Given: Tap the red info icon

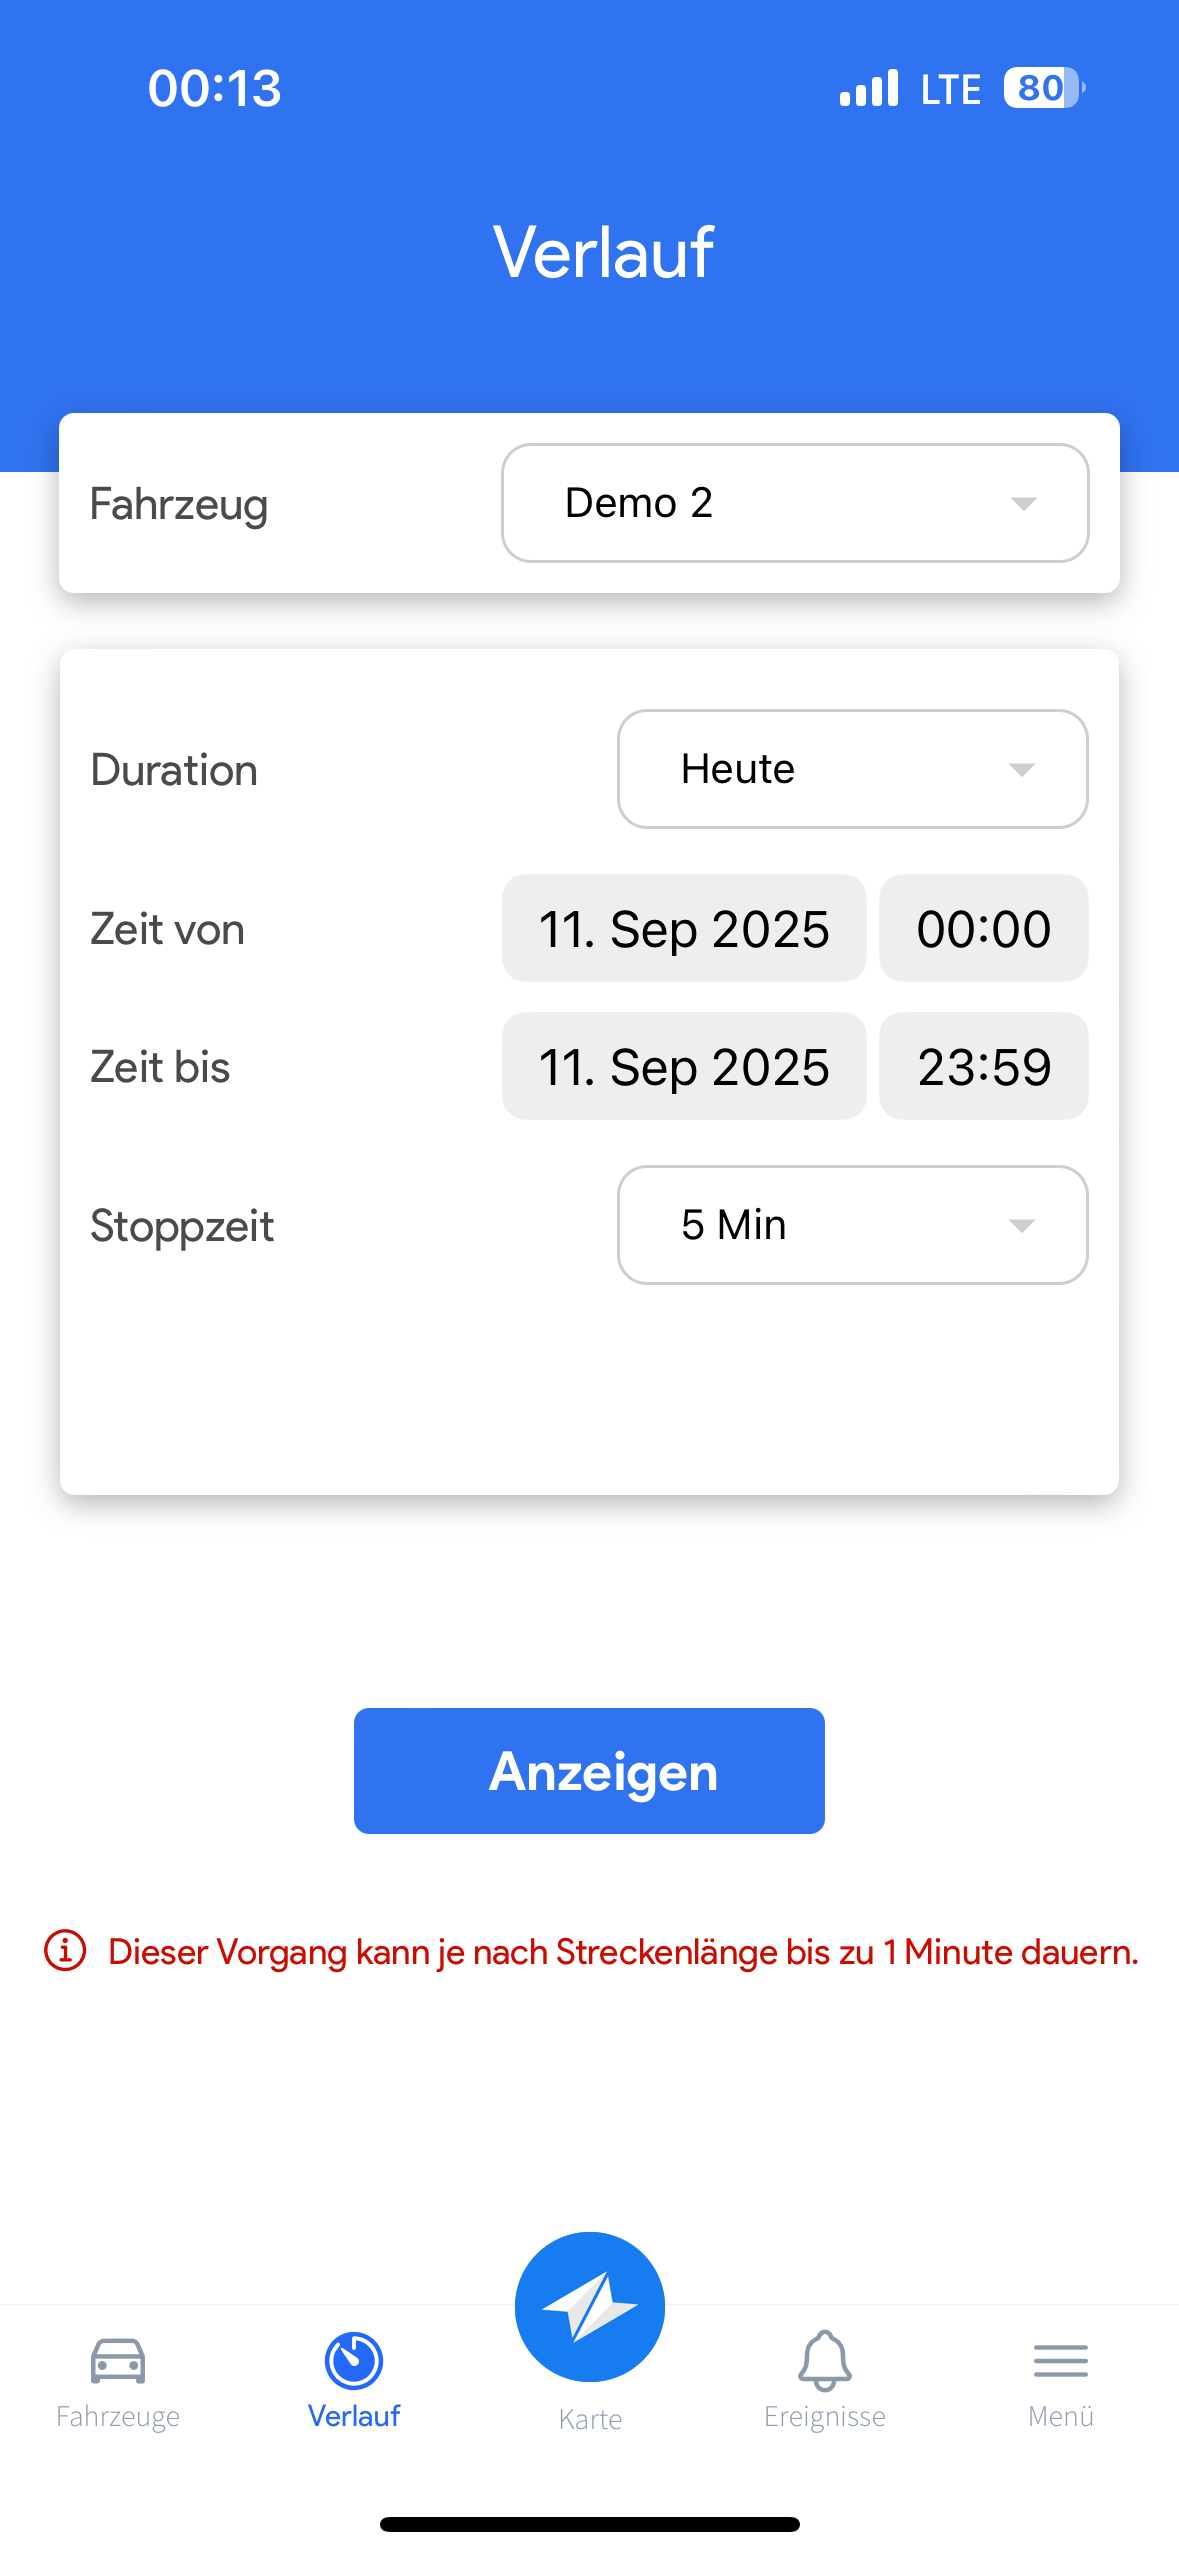Looking at the screenshot, I should point(66,1951).
